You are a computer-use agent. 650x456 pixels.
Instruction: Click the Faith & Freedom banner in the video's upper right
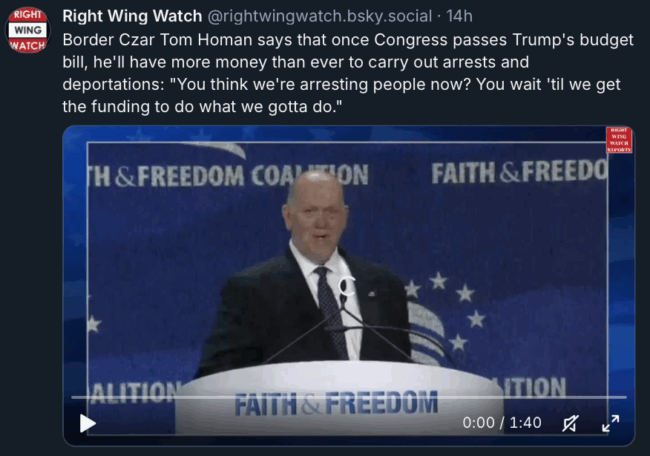click(x=519, y=172)
